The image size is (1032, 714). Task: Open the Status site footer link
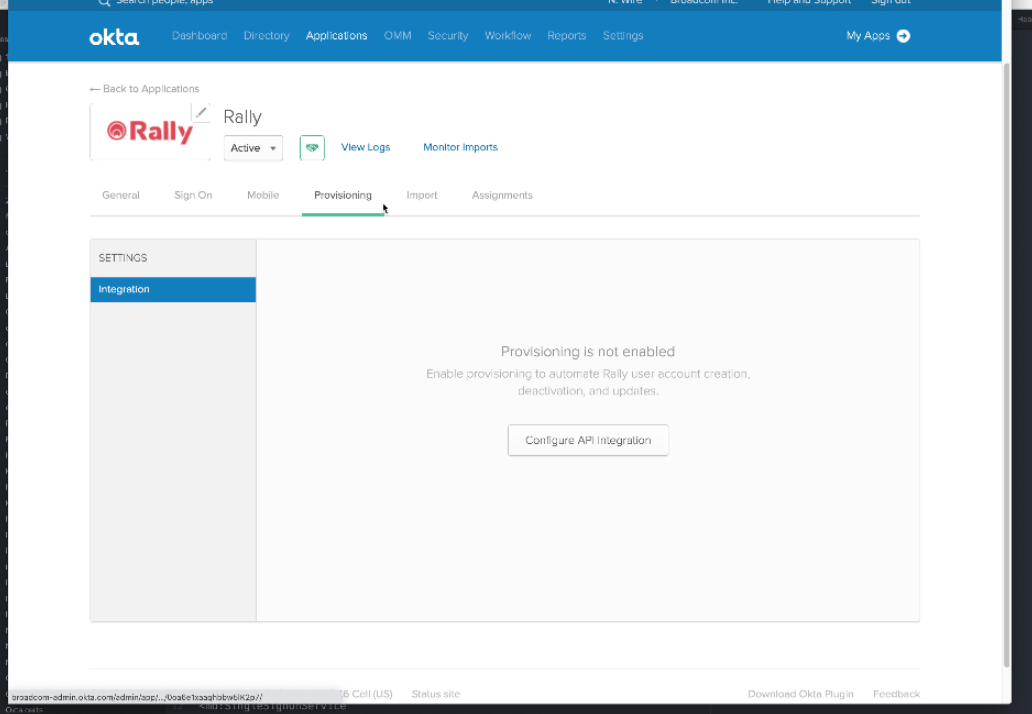(x=436, y=694)
